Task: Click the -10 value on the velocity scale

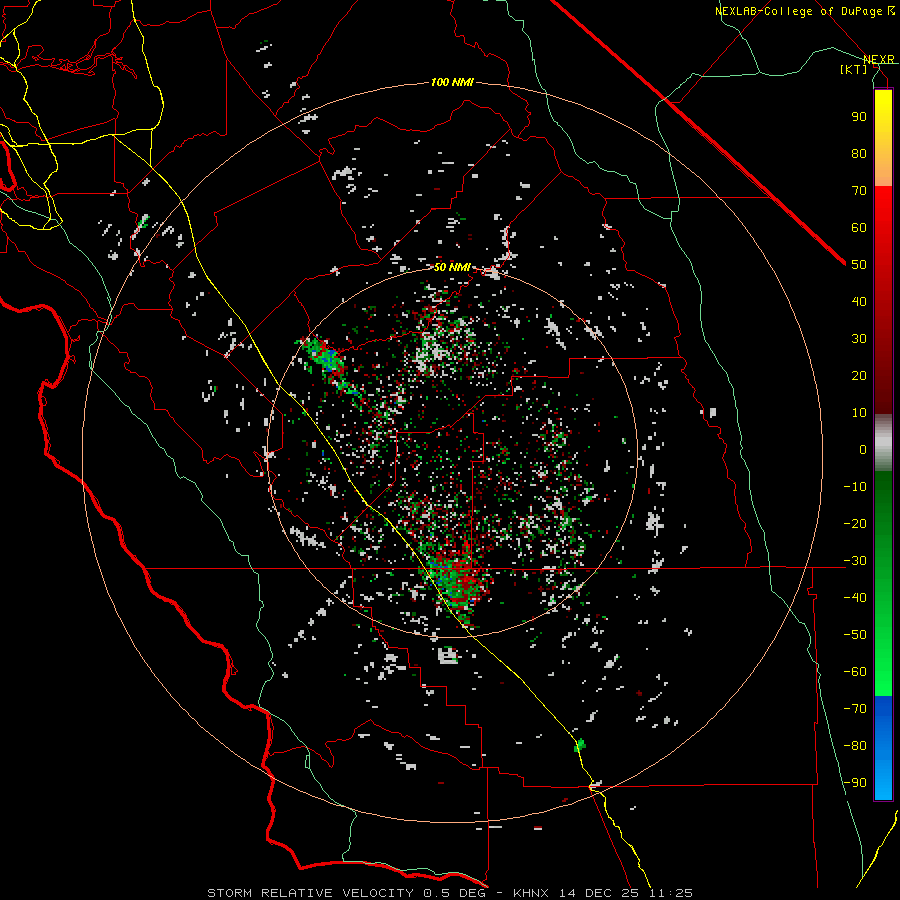Action: pyautogui.click(x=855, y=487)
